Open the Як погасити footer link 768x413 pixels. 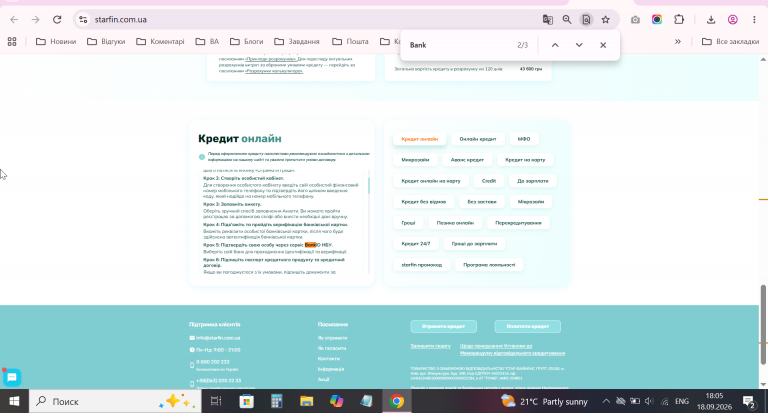332,348
